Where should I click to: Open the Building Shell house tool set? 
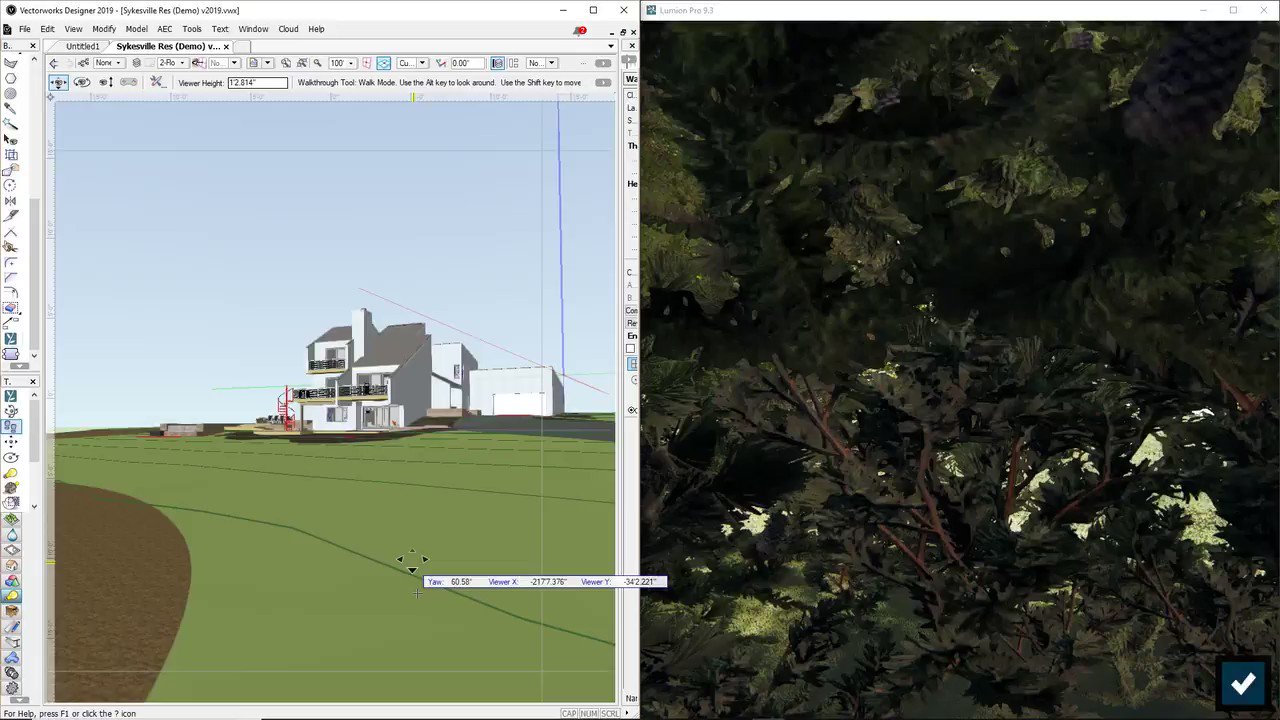(11, 566)
